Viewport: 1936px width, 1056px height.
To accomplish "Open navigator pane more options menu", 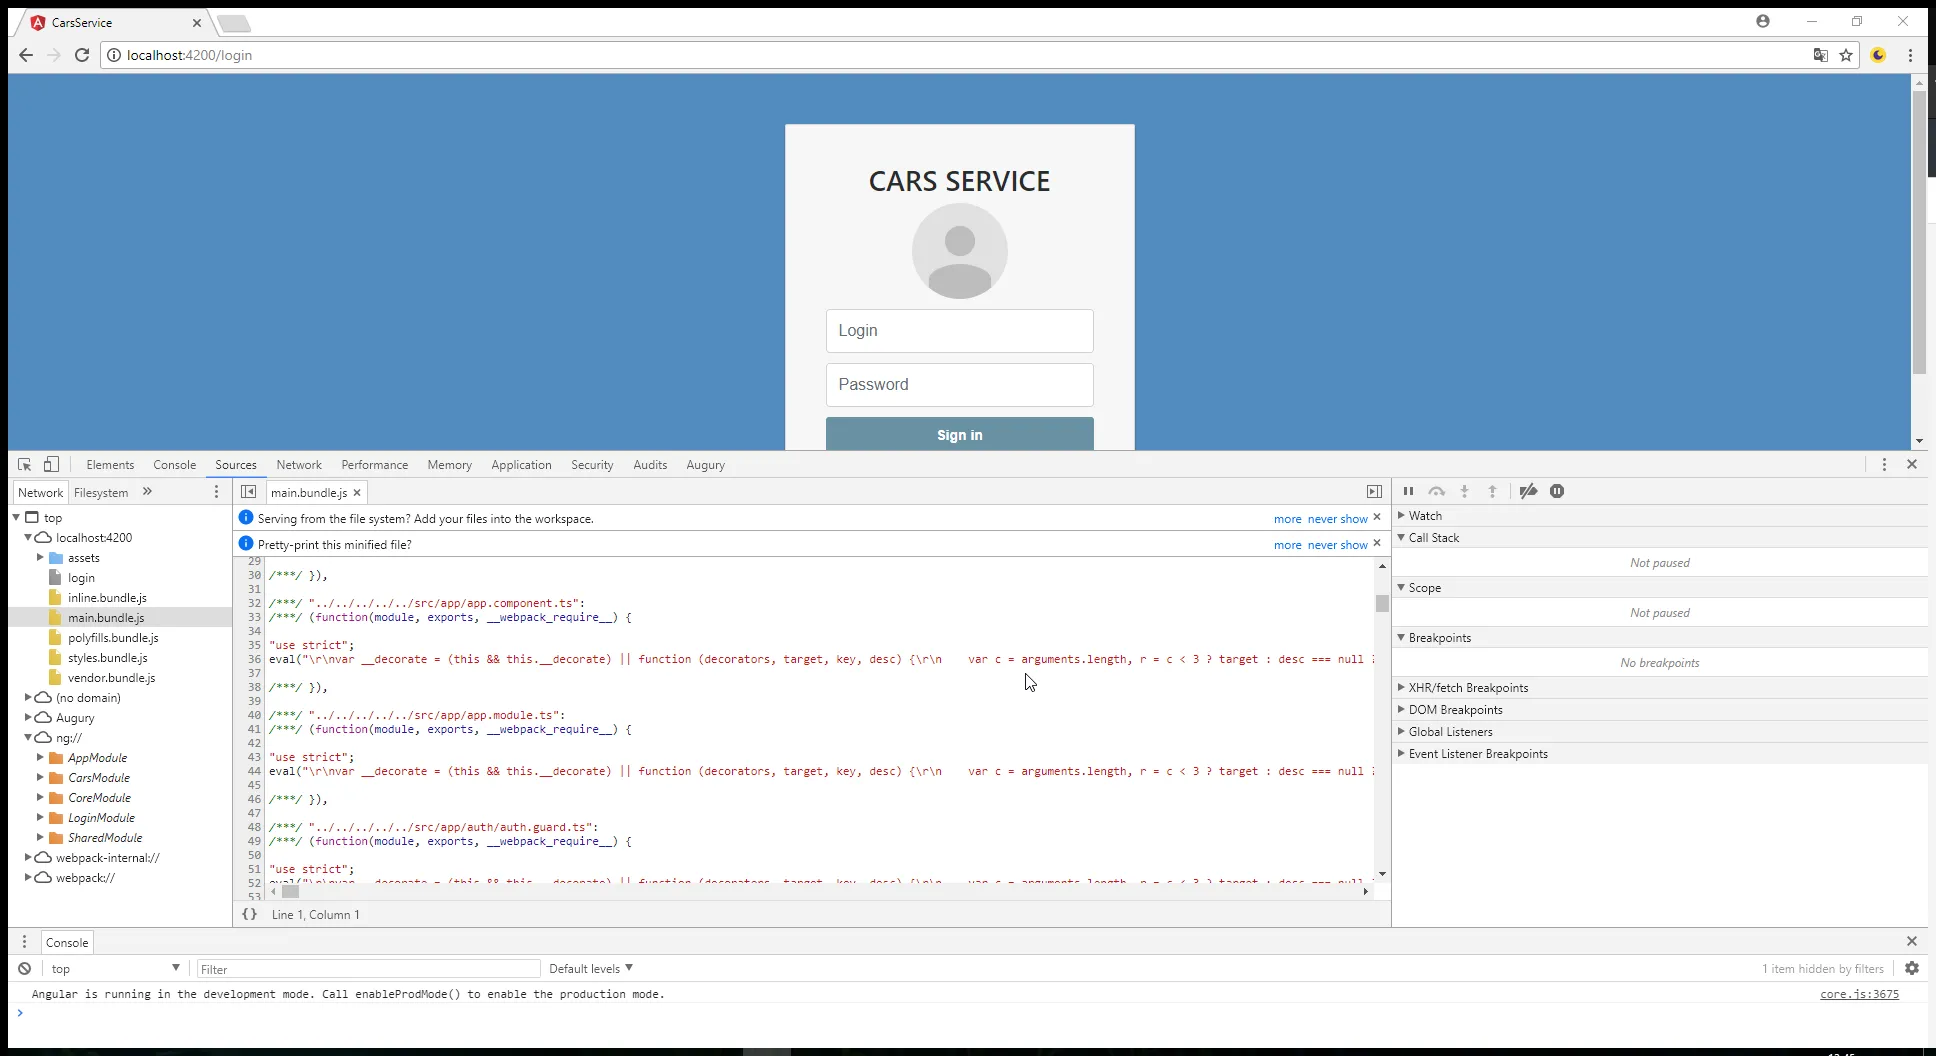I will [216, 492].
